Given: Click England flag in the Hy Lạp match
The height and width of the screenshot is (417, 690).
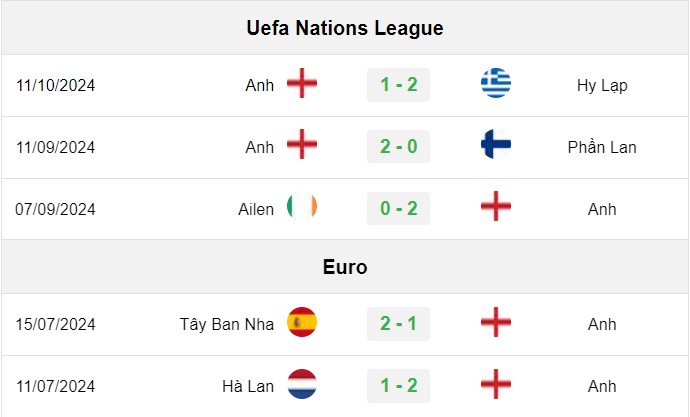Looking at the screenshot, I should [x=302, y=83].
